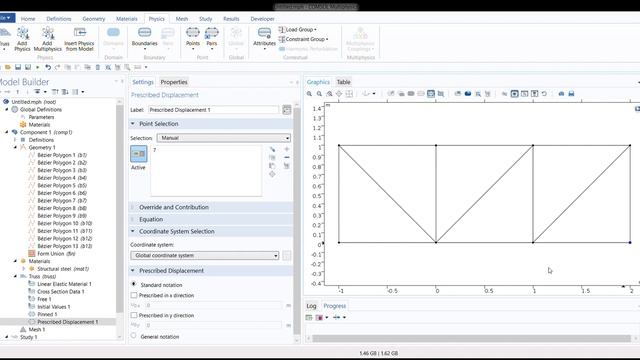The image size is (640, 360).
Task: Open the Constraint Group dropdown
Action: pos(303,39)
